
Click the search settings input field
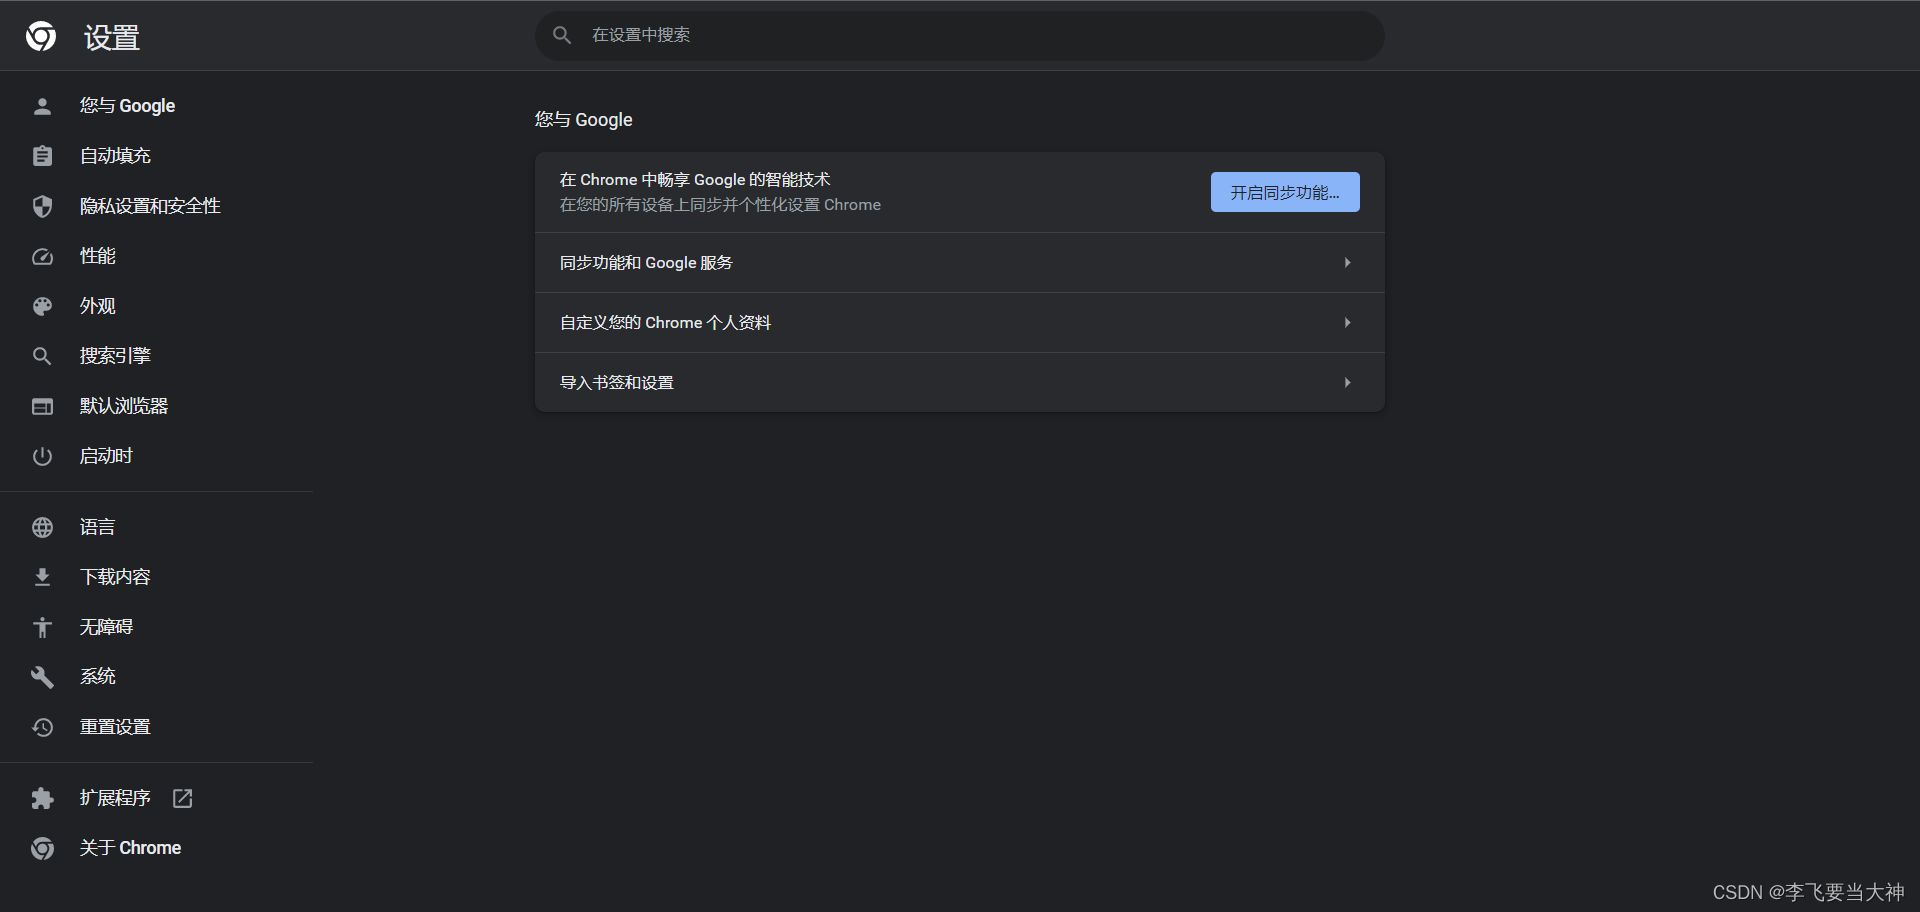(958, 35)
